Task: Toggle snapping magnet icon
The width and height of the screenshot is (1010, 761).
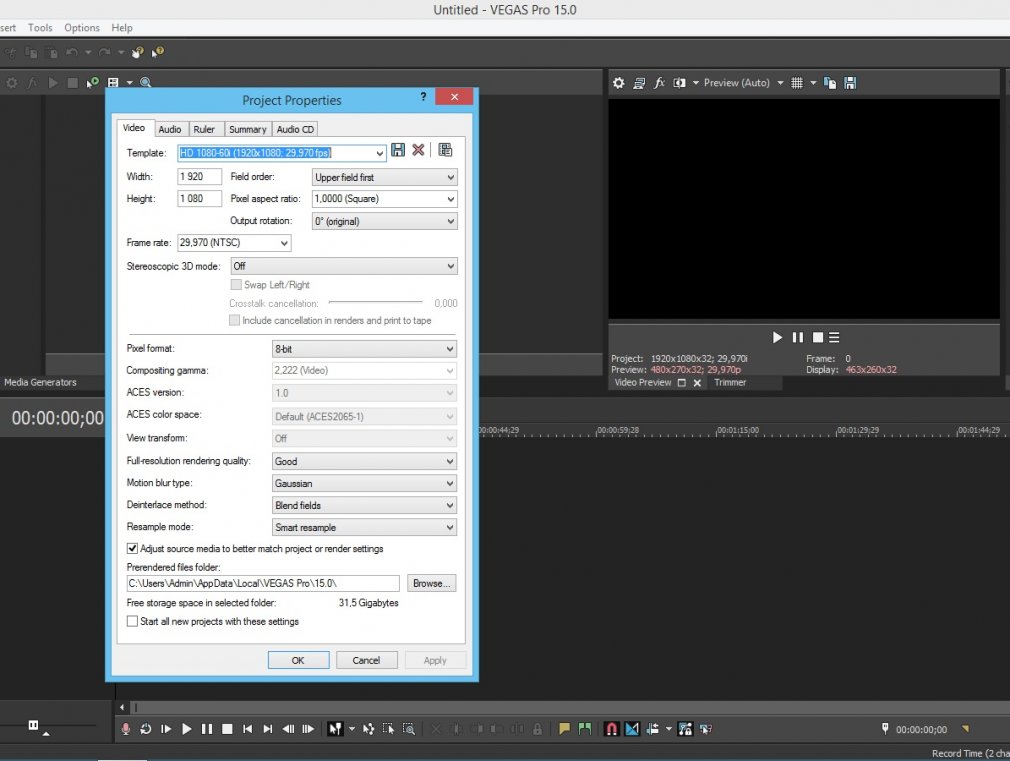Action: point(611,729)
